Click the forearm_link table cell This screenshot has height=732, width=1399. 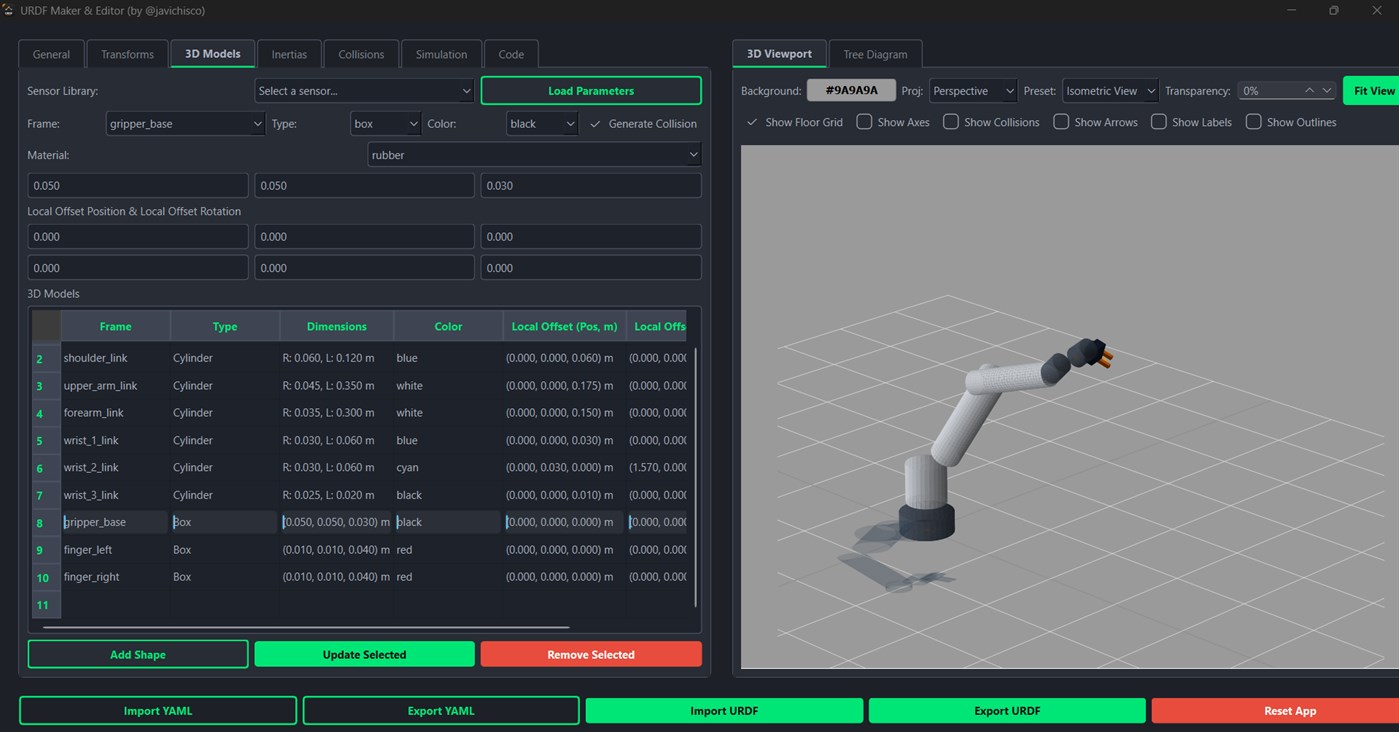115,413
